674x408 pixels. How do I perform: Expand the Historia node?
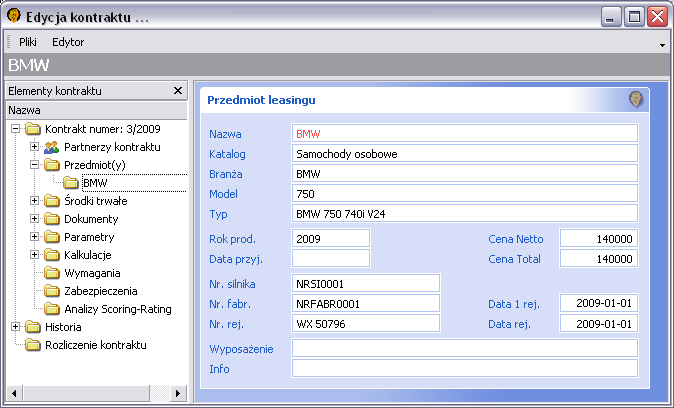(15, 327)
